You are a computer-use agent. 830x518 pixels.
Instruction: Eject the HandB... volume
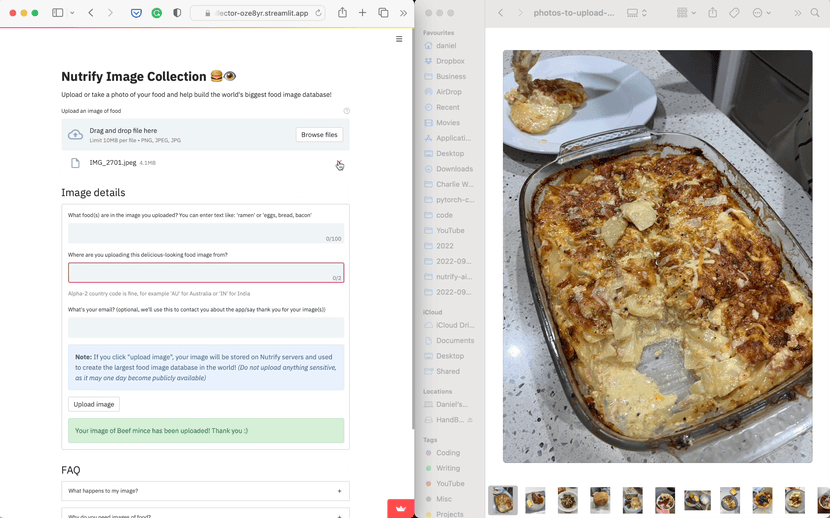470,420
